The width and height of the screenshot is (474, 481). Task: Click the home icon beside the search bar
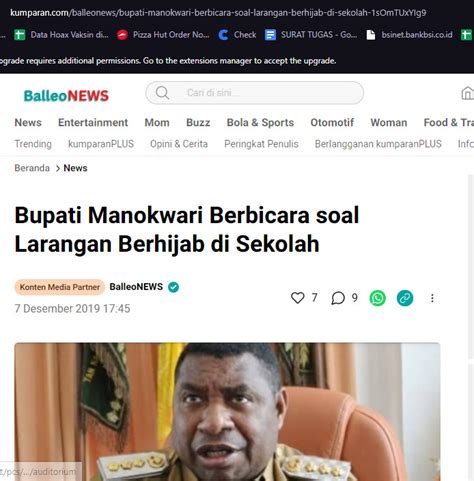tap(467, 93)
